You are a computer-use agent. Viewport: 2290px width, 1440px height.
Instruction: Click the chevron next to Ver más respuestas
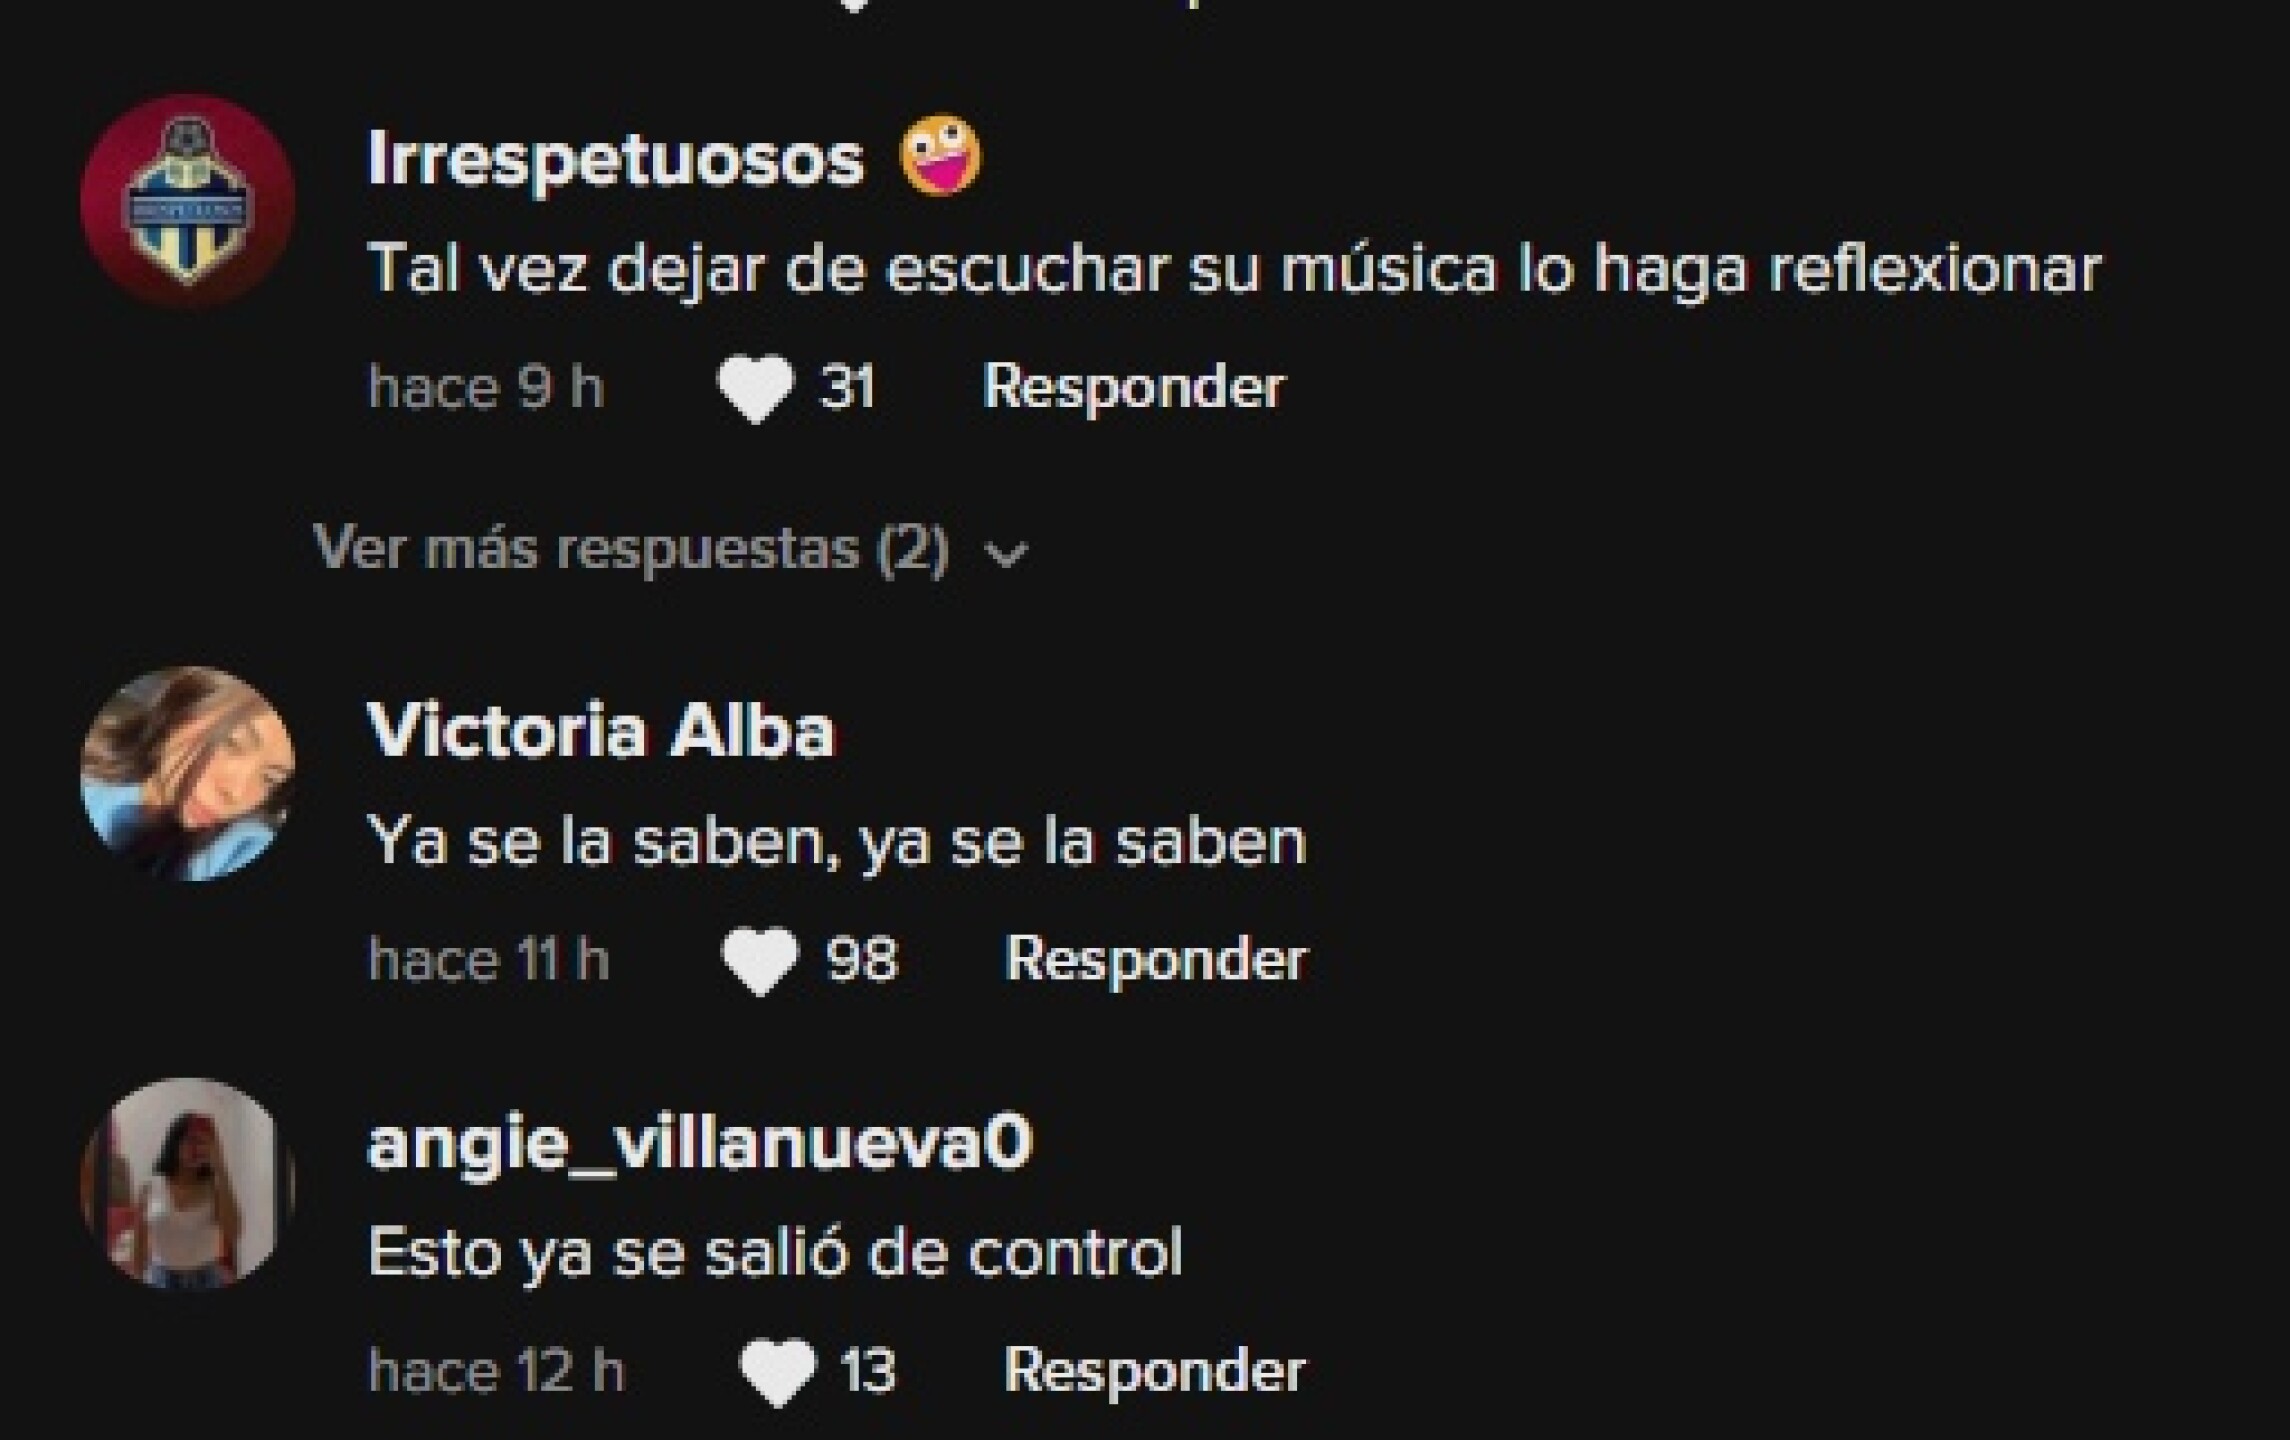click(x=1006, y=553)
